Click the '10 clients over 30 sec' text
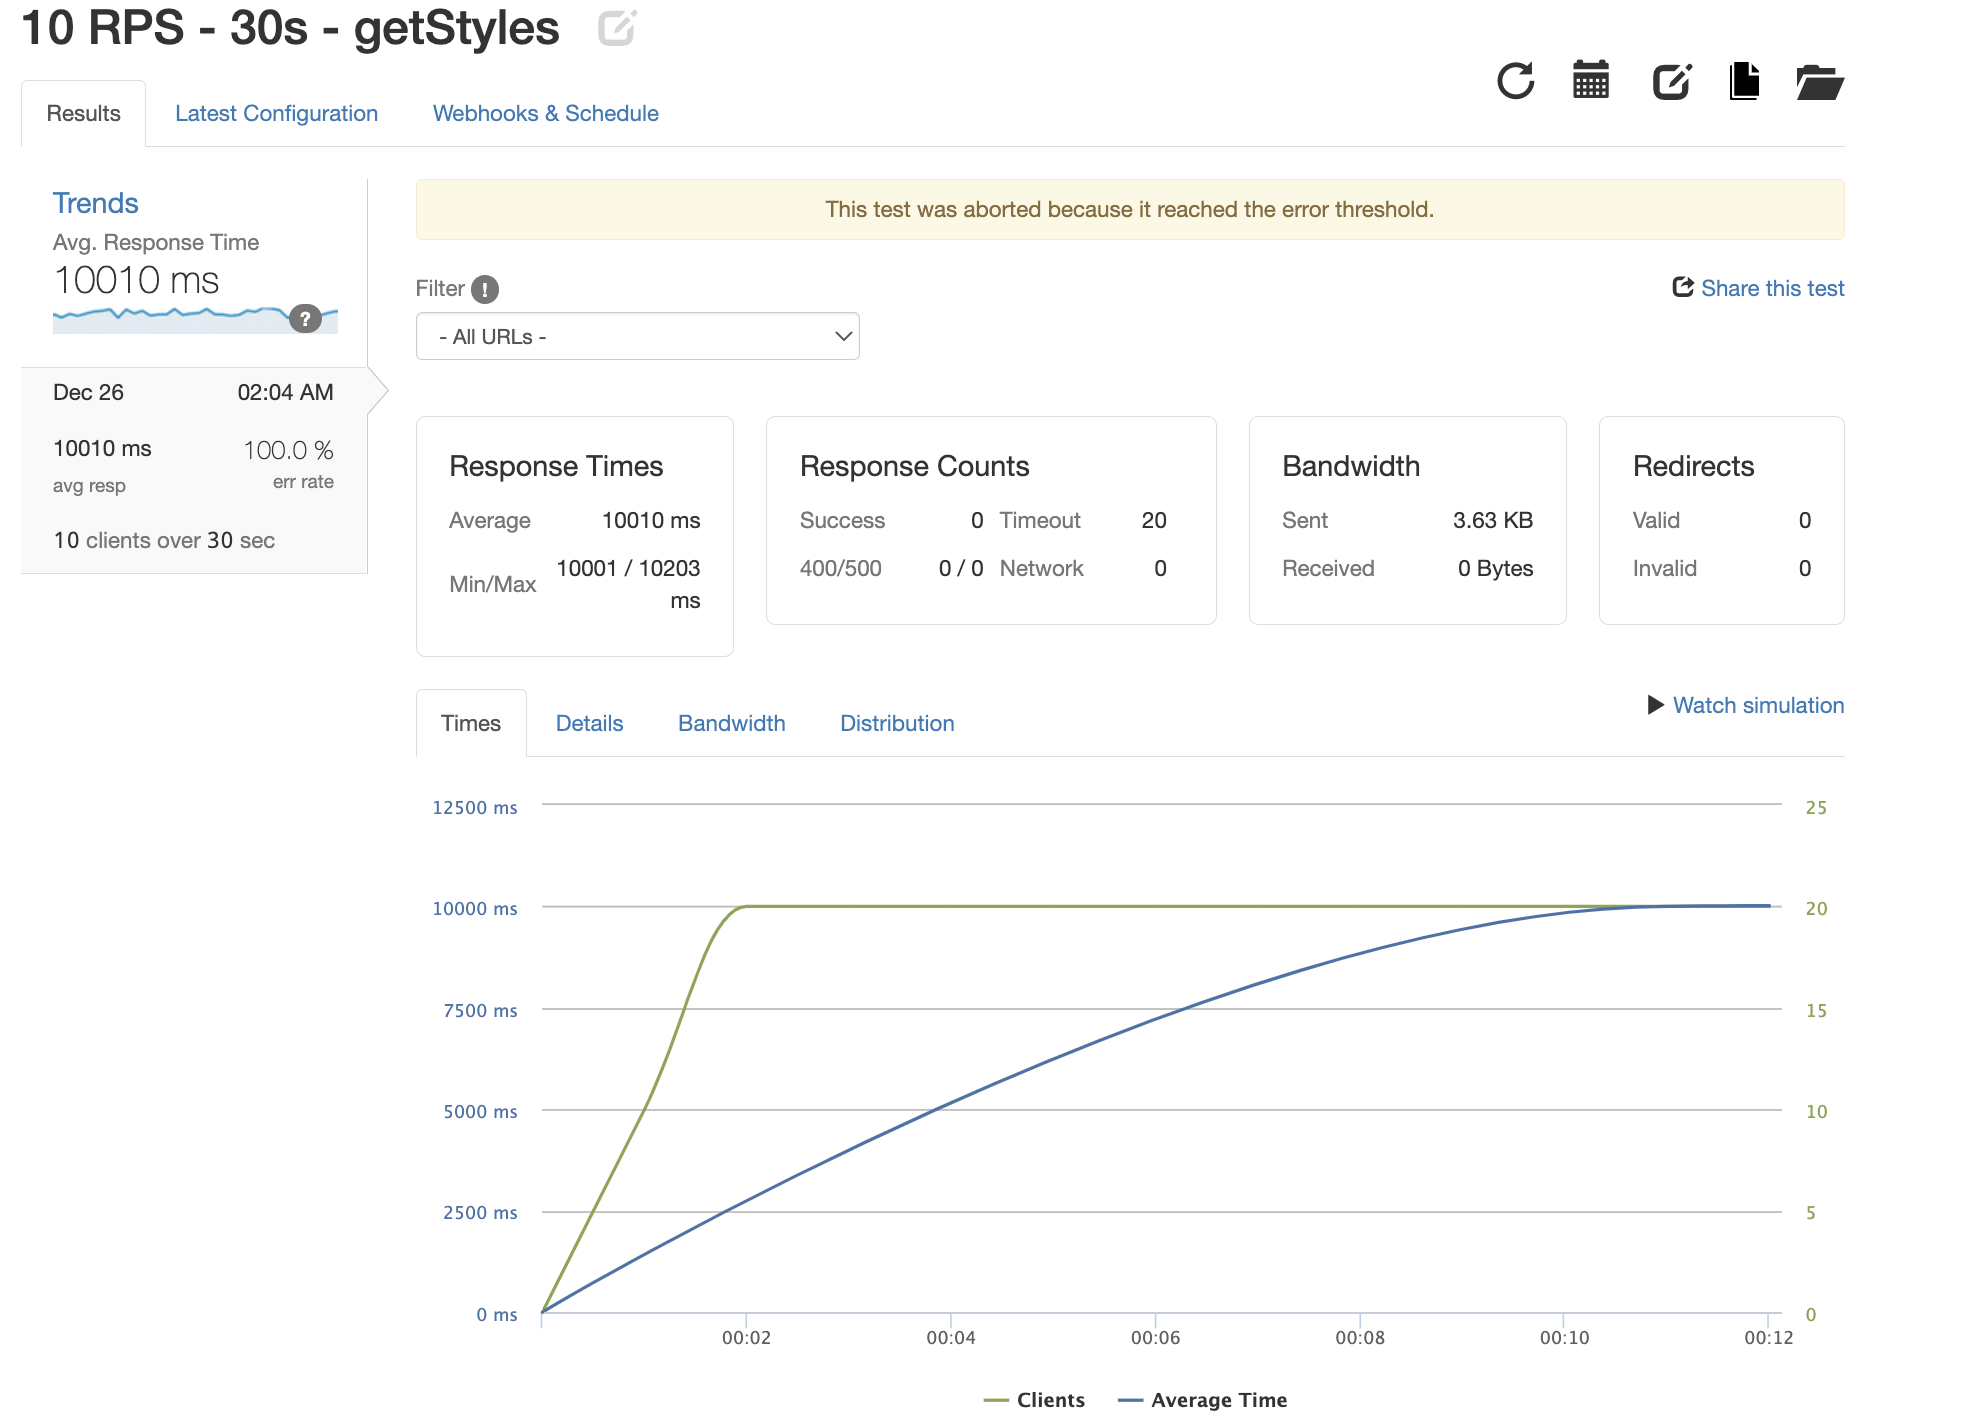 (x=164, y=540)
